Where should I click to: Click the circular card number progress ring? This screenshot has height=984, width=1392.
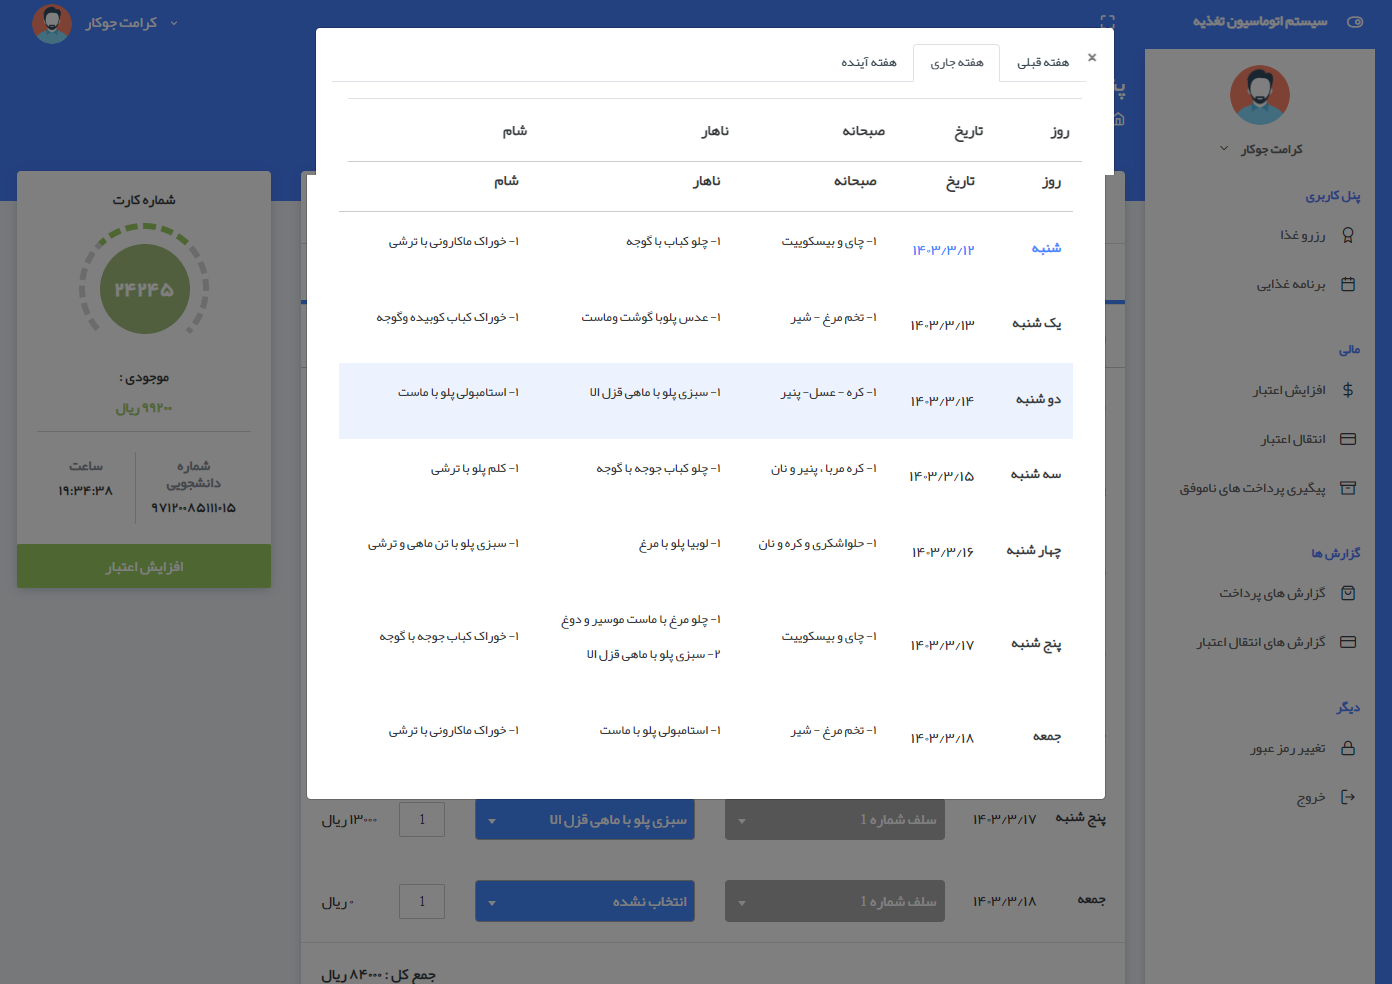(144, 289)
